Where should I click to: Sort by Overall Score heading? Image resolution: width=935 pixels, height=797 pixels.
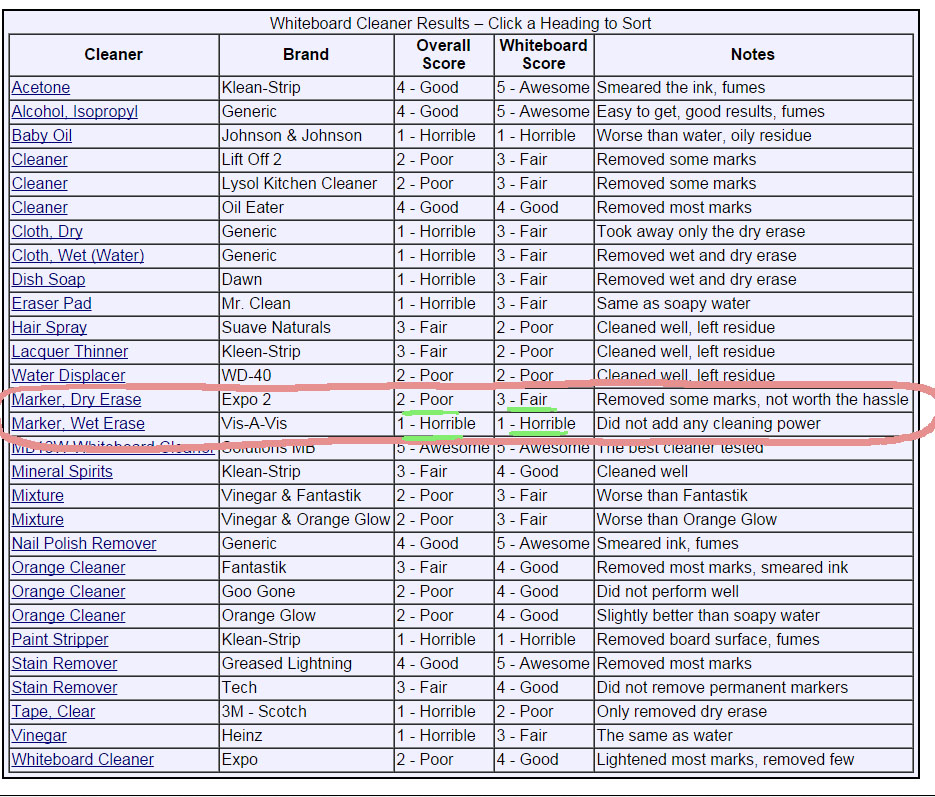[444, 54]
